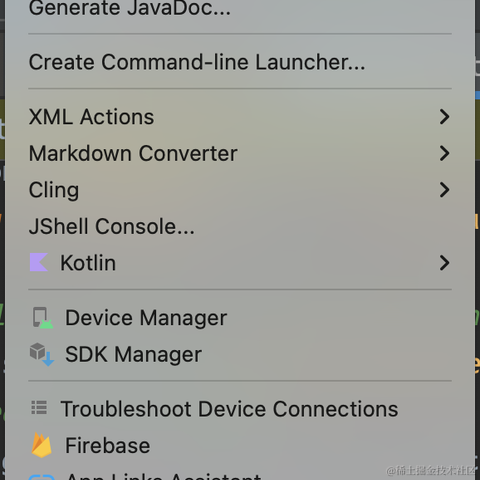Image resolution: width=480 pixels, height=480 pixels.
Task: Click the Troubleshoot Device Connections list icon
Action: click(x=39, y=408)
